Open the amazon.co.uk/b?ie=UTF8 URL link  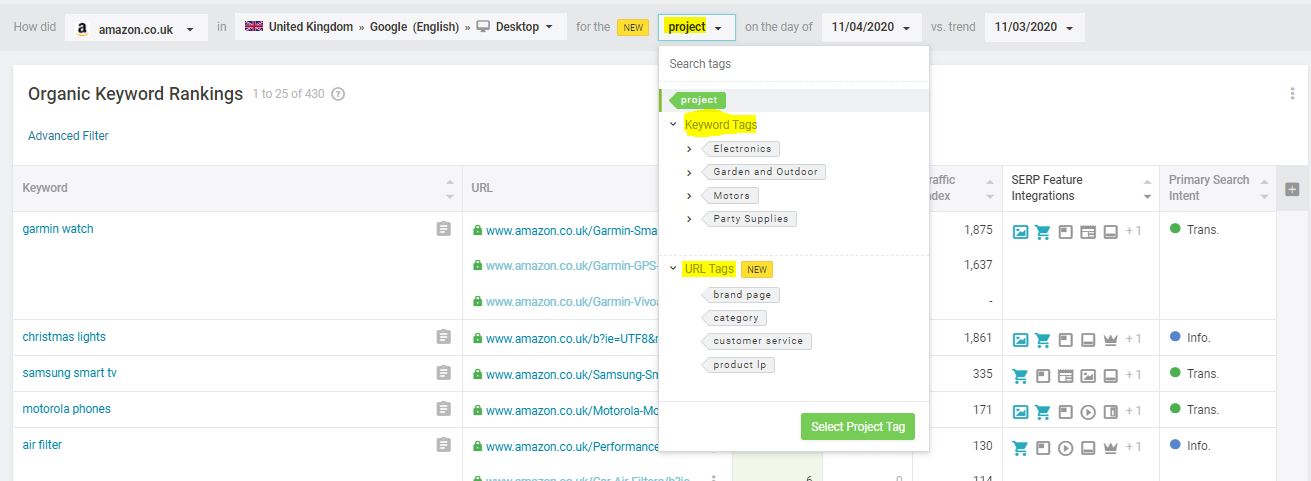pyautogui.click(x=572, y=339)
